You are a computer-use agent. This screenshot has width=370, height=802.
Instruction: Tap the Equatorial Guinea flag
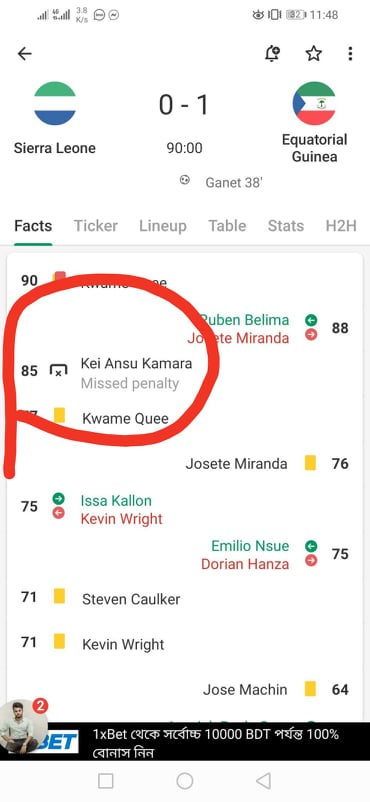click(x=314, y=104)
